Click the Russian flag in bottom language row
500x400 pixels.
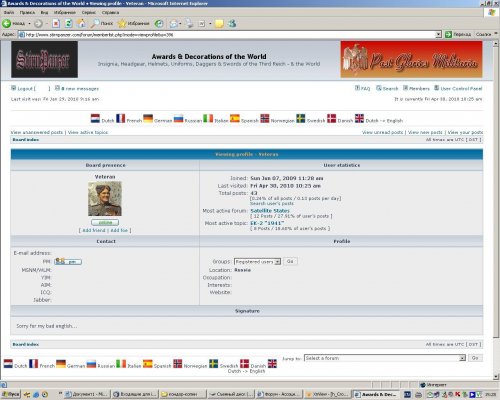click(91, 364)
